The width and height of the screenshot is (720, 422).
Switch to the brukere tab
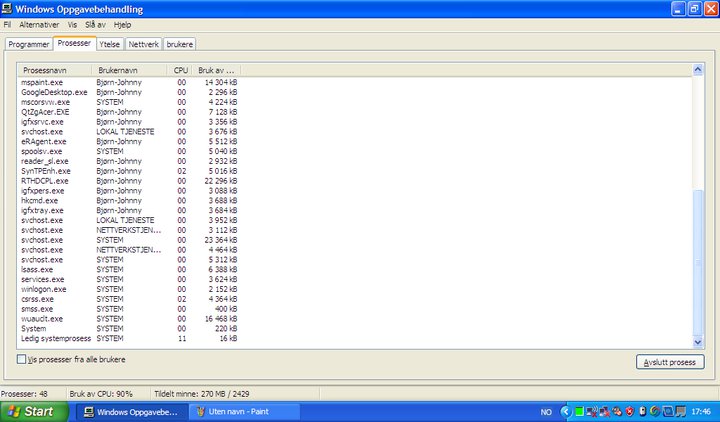click(x=180, y=45)
